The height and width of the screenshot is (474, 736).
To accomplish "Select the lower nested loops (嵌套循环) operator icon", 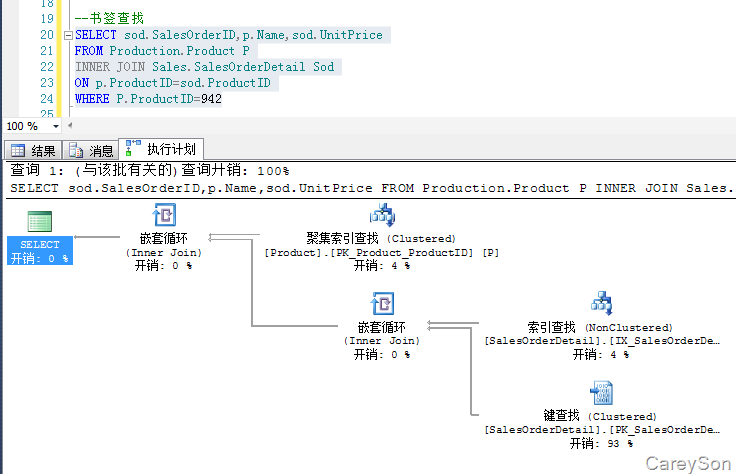I will (381, 303).
